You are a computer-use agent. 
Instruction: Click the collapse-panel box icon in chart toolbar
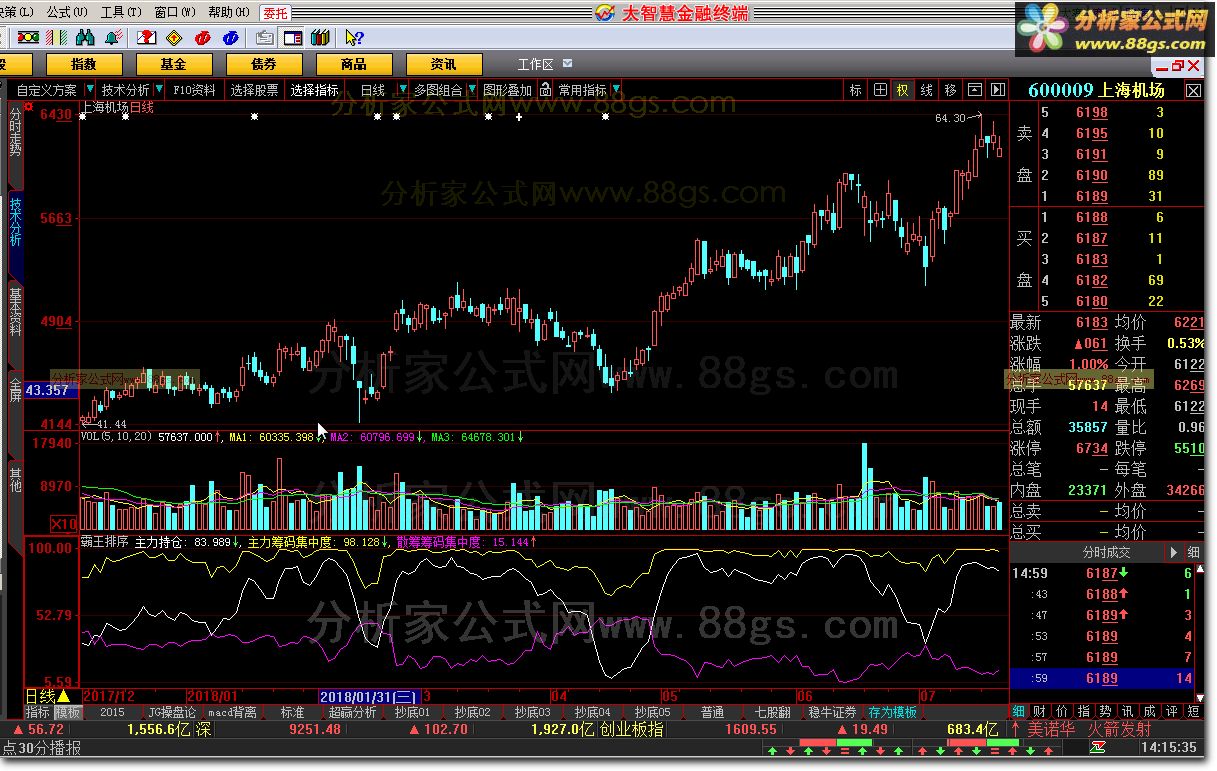[x=975, y=90]
